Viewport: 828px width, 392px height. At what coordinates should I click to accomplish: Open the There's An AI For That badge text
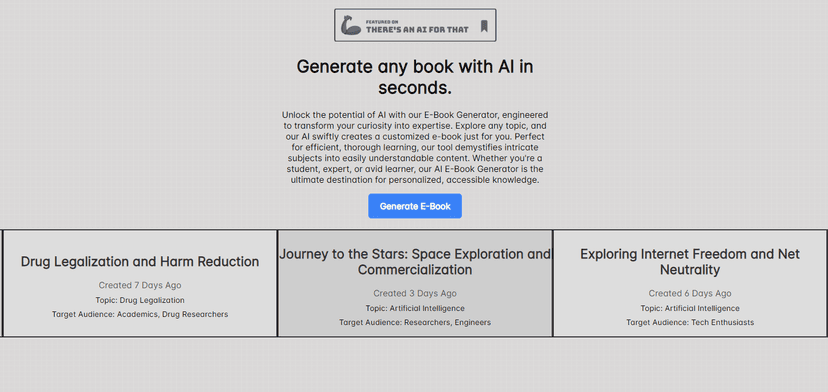coord(417,30)
